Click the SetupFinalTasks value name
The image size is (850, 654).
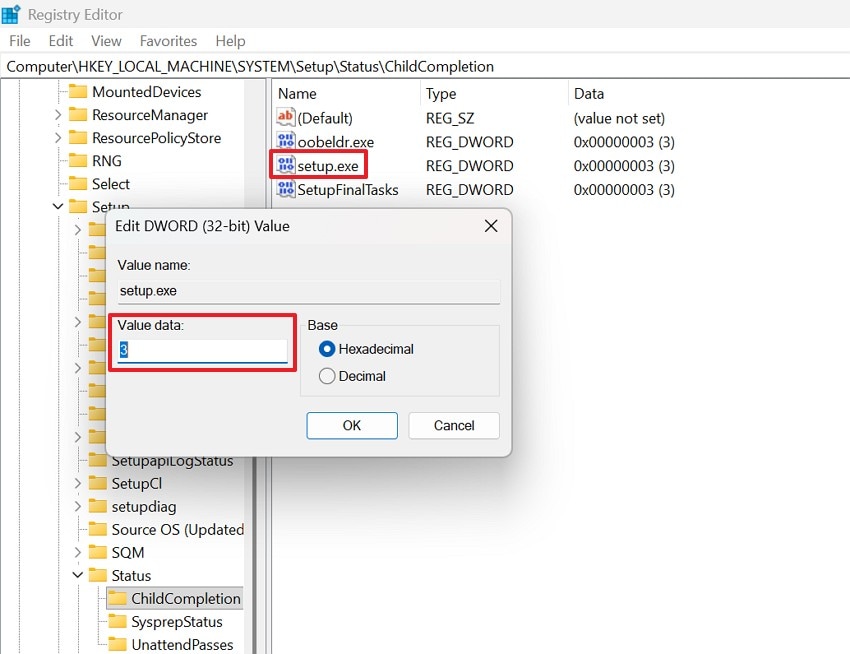pyautogui.click(x=347, y=189)
